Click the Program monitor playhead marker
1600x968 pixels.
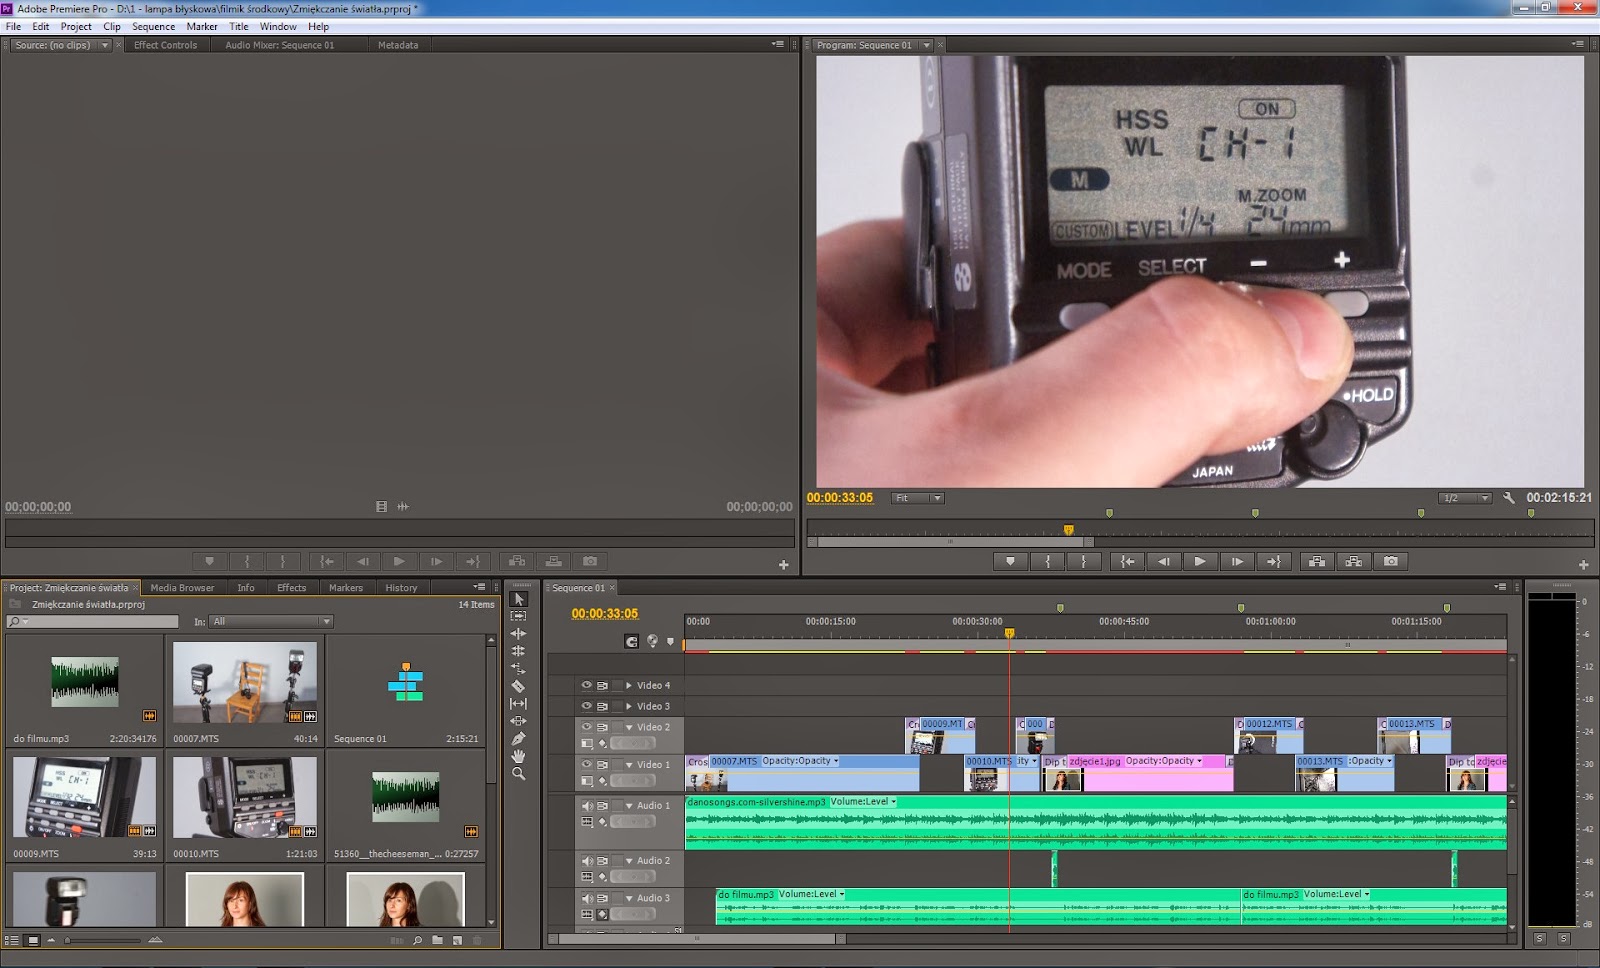pyautogui.click(x=1068, y=530)
